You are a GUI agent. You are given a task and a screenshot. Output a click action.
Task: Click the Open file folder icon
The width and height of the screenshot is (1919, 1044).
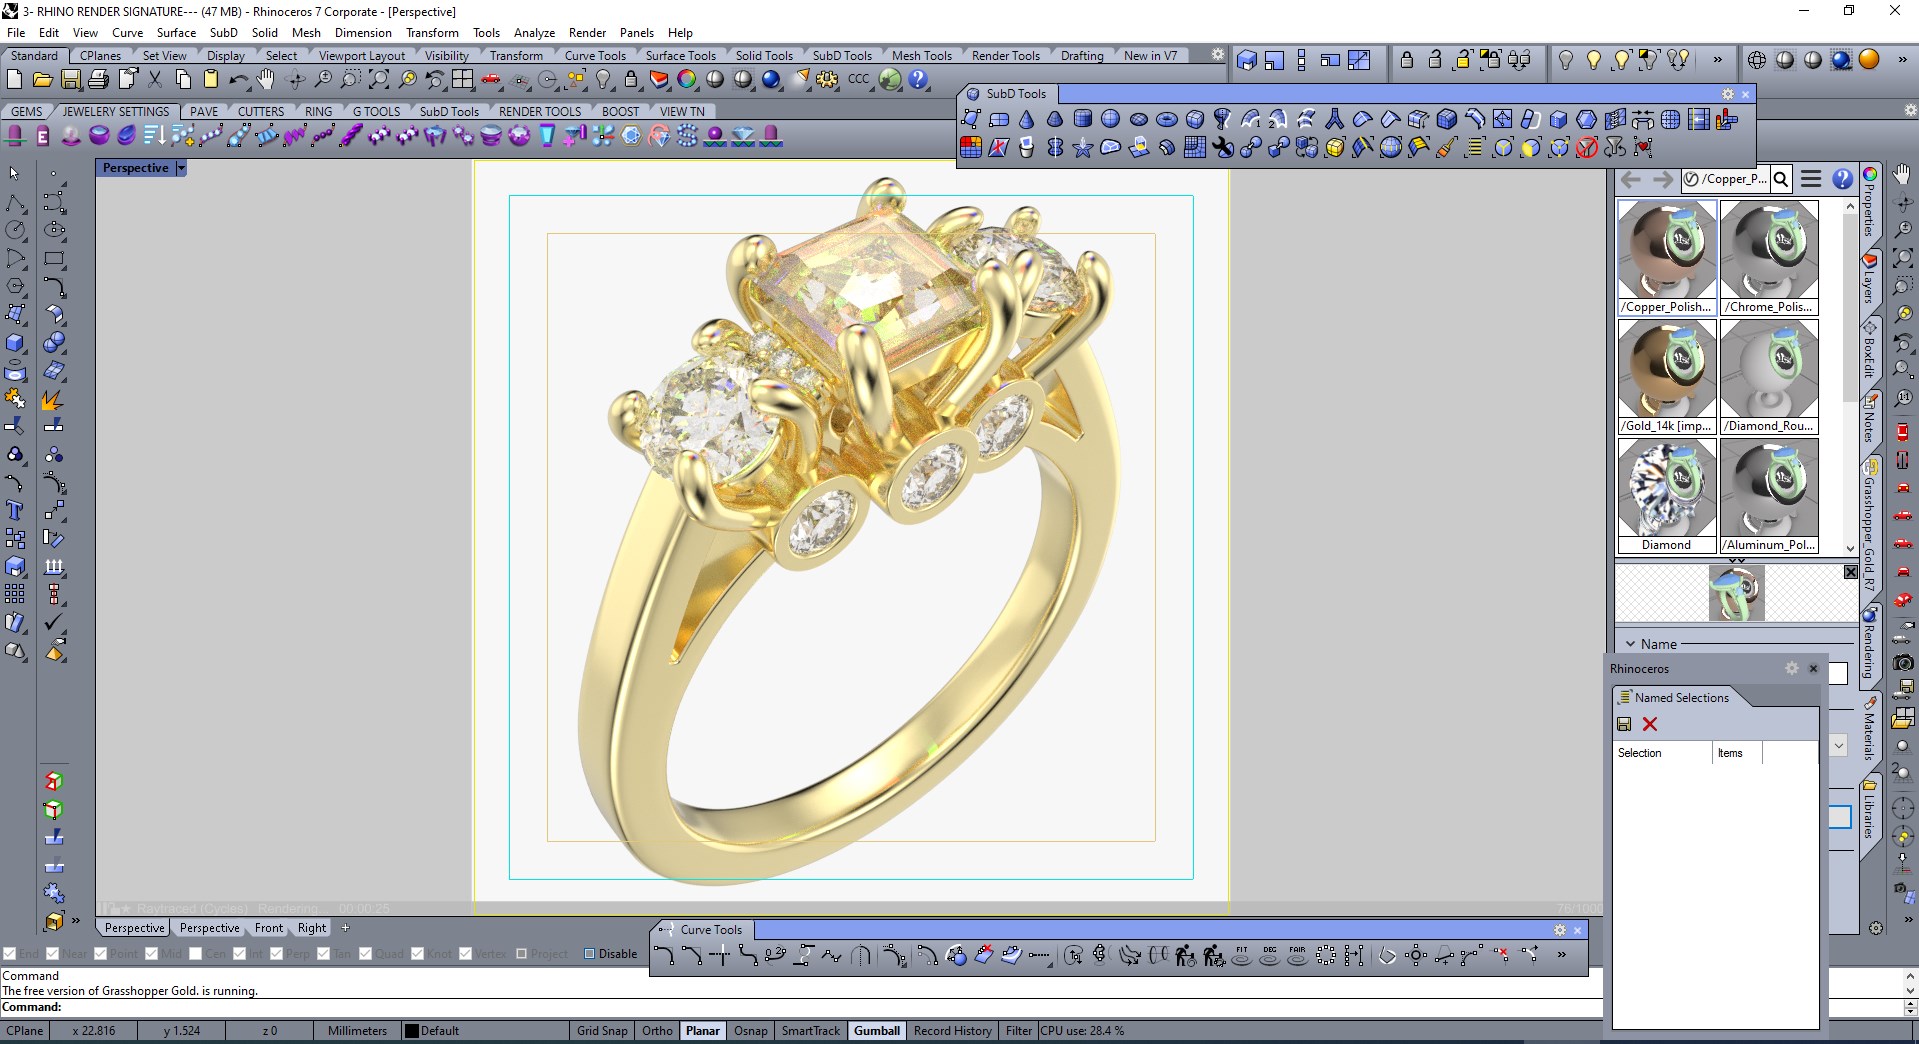[x=42, y=80]
